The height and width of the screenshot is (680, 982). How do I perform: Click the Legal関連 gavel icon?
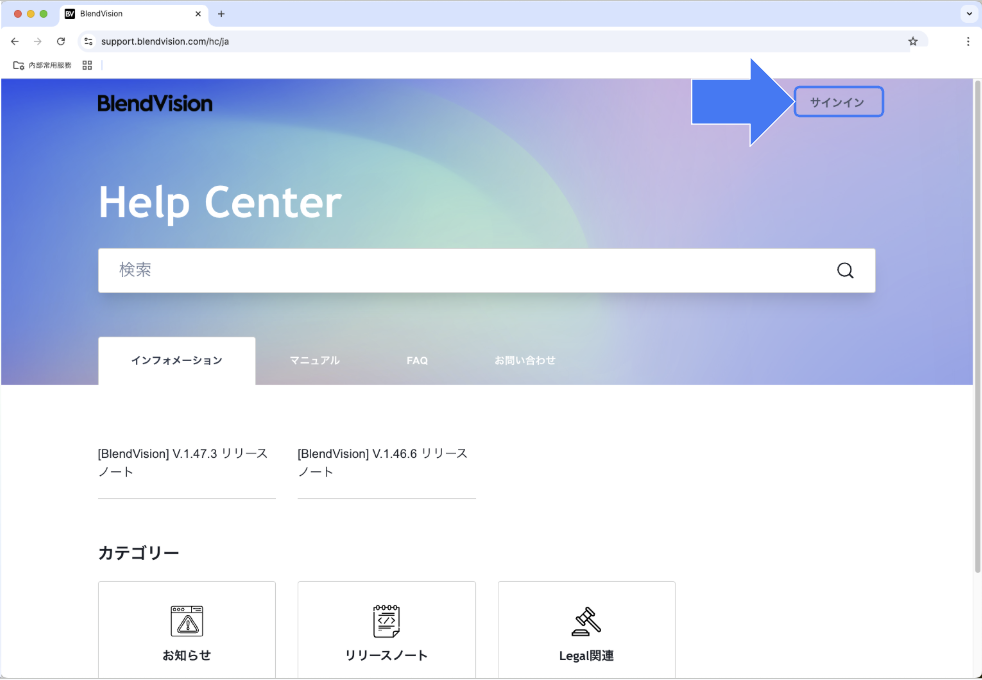[586, 621]
